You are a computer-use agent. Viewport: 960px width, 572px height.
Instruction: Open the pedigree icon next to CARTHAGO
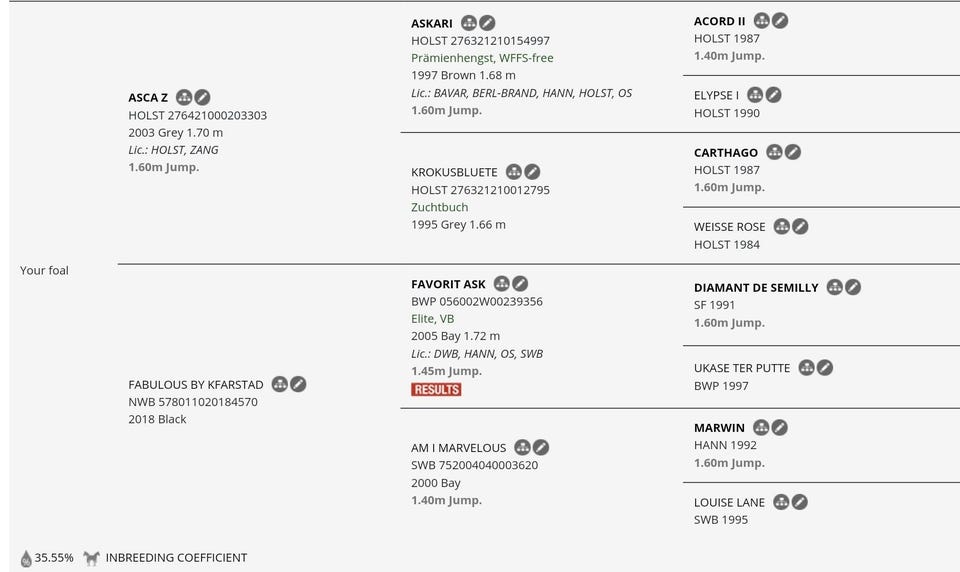[774, 152]
